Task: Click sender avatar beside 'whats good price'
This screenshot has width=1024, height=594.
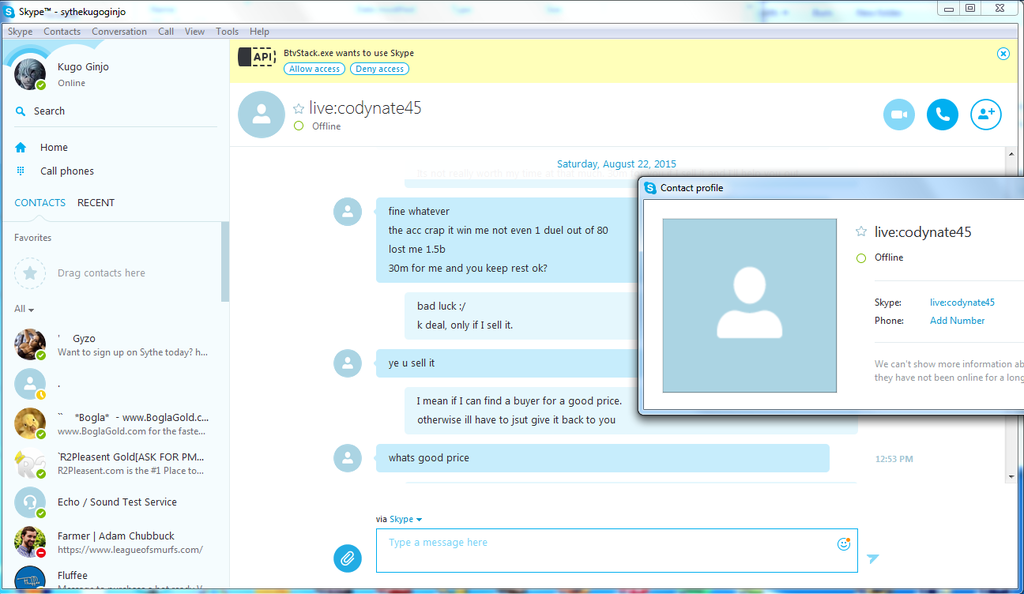Action: [347, 458]
